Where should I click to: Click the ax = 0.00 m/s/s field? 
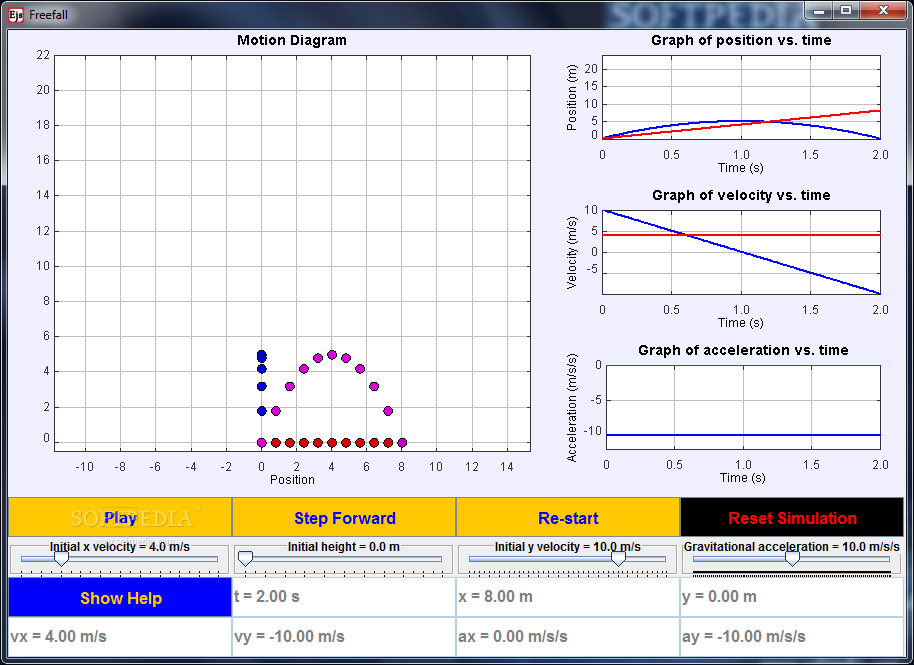(x=568, y=636)
